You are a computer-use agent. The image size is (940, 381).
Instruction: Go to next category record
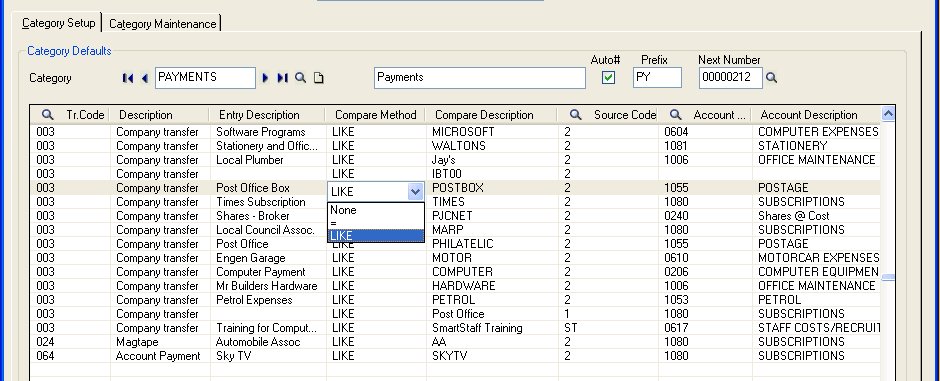tap(265, 78)
